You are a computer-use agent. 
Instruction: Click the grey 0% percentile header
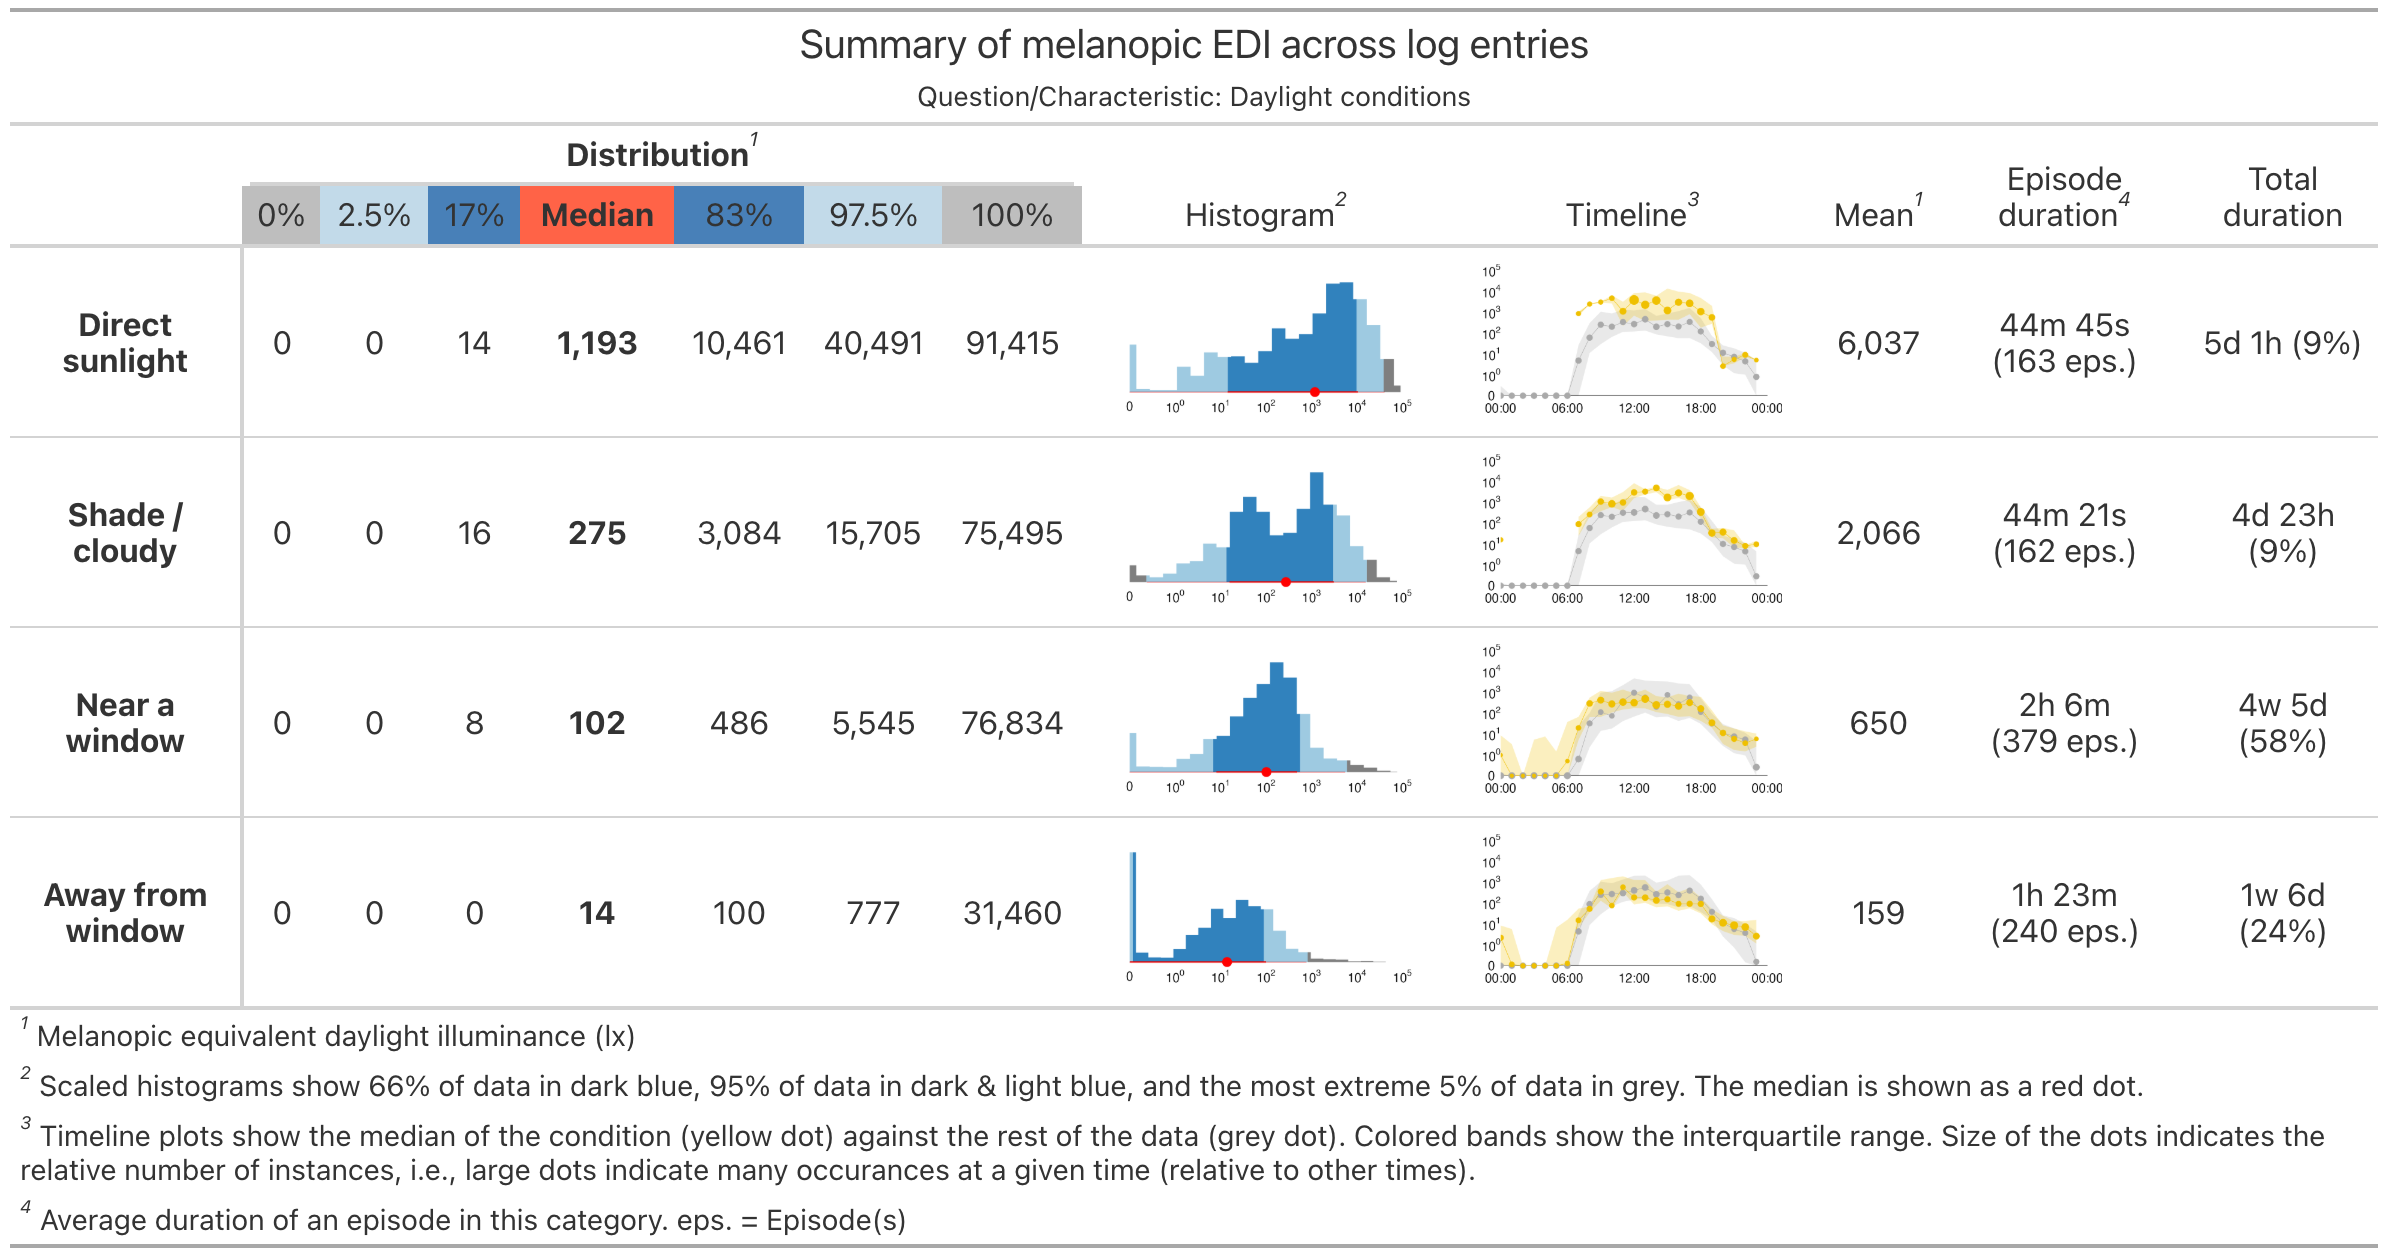pos(281,215)
